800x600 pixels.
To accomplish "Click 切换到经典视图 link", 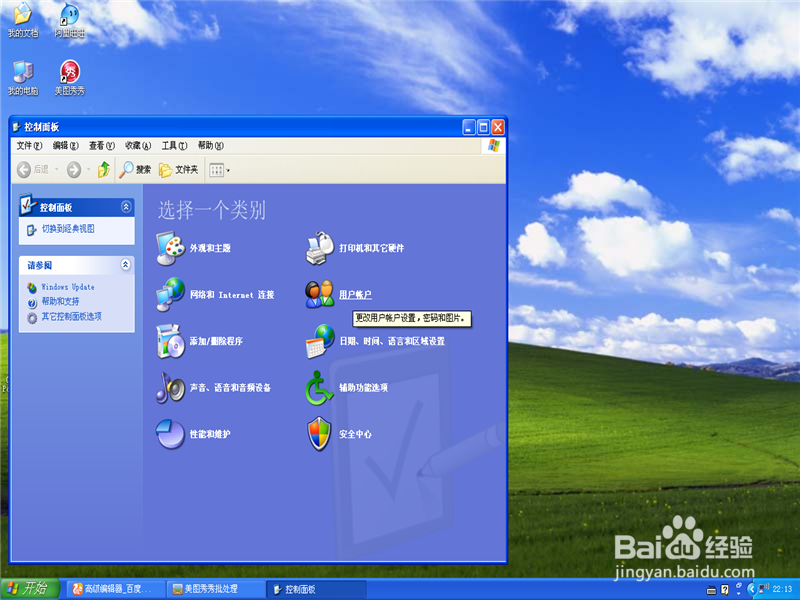I will (68, 229).
